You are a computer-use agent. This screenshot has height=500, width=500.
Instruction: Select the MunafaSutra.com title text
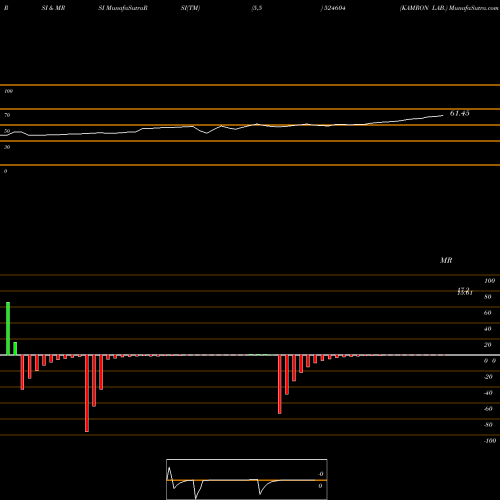pos(474,8)
